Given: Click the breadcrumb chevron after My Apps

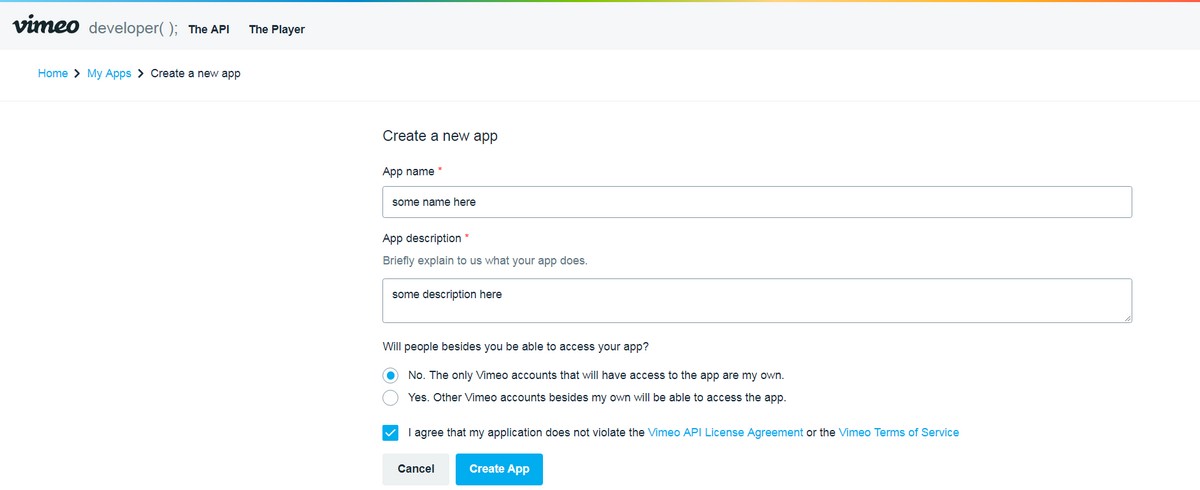Looking at the screenshot, I should [141, 74].
